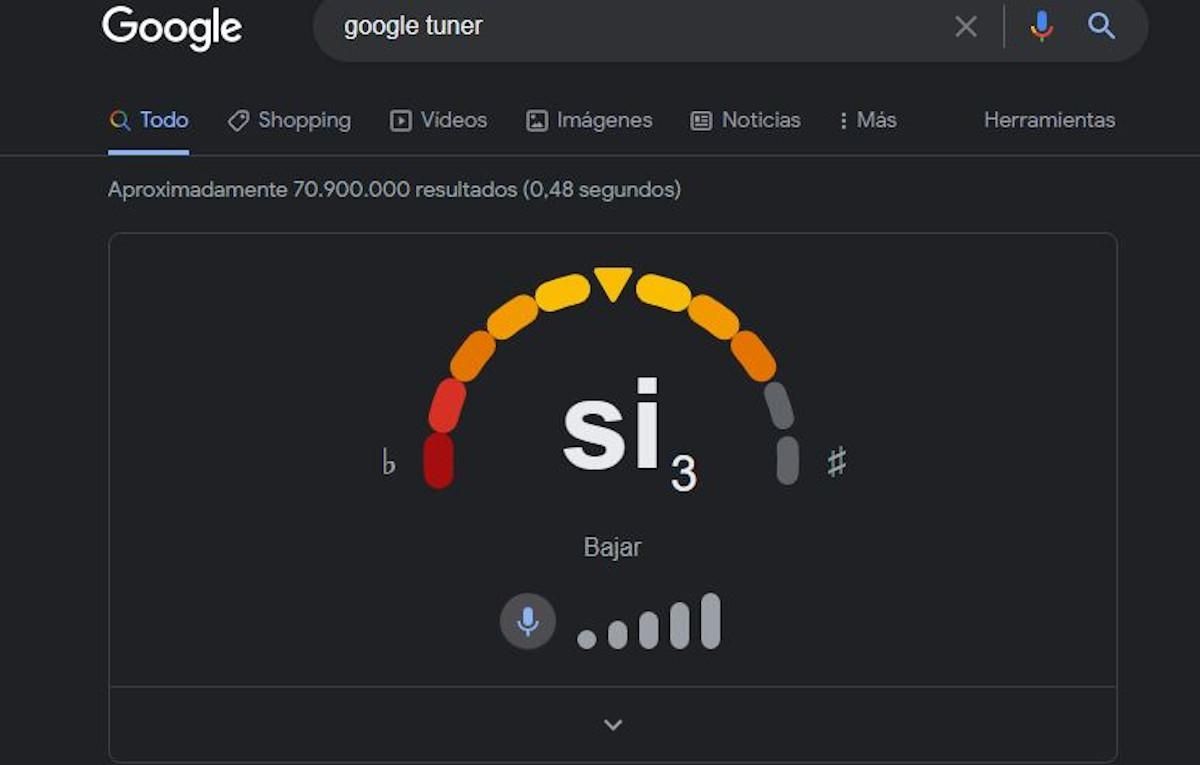
Task: Click the 'google tuner' search field
Action: 640,27
